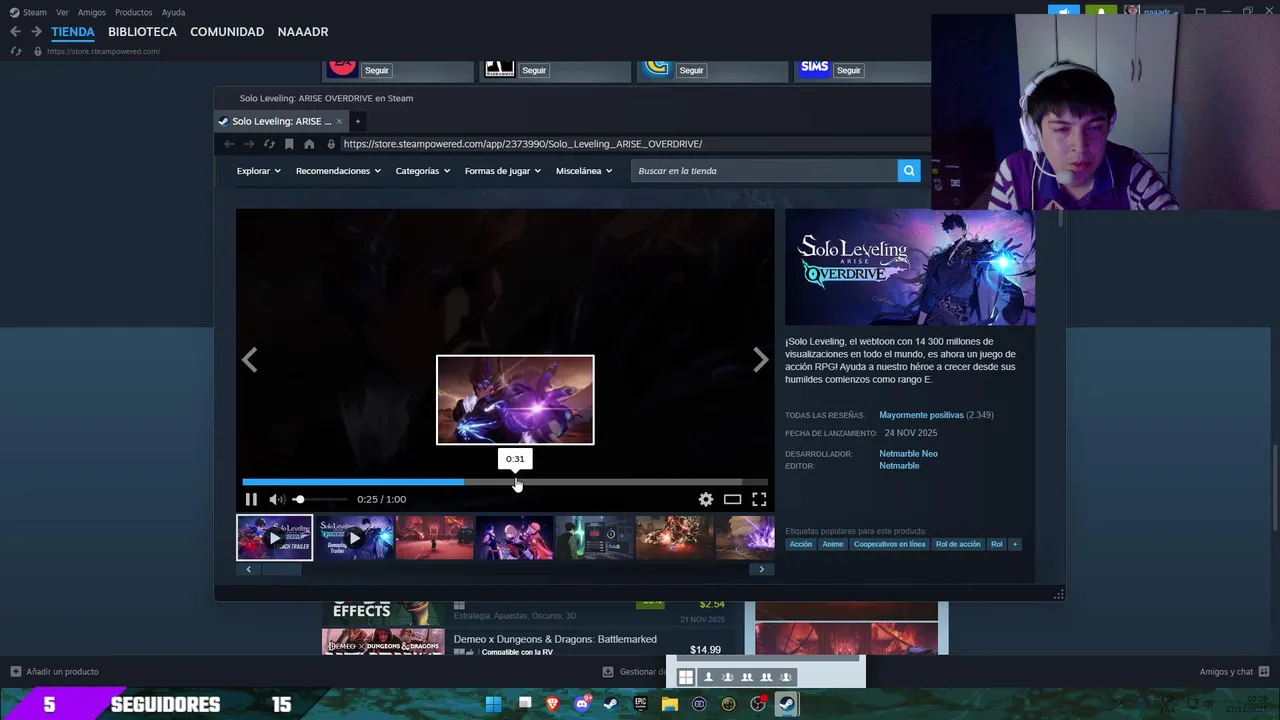Open the COMUNIDAD tab
Viewport: 1280px width, 720px height.
(227, 32)
